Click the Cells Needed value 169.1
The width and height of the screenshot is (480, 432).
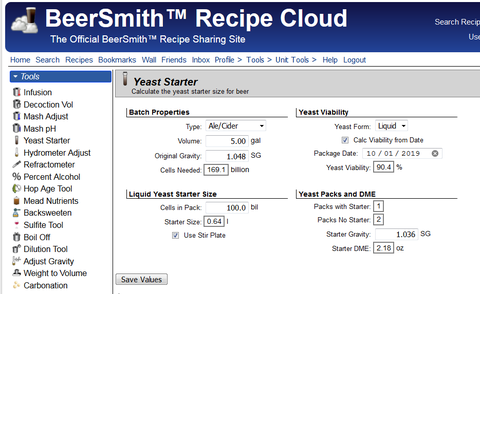click(216, 170)
